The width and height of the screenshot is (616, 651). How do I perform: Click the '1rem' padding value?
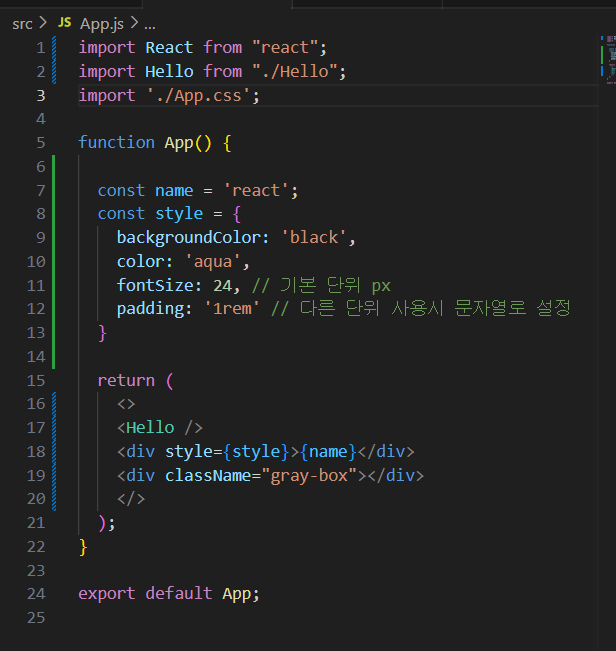click(x=232, y=309)
